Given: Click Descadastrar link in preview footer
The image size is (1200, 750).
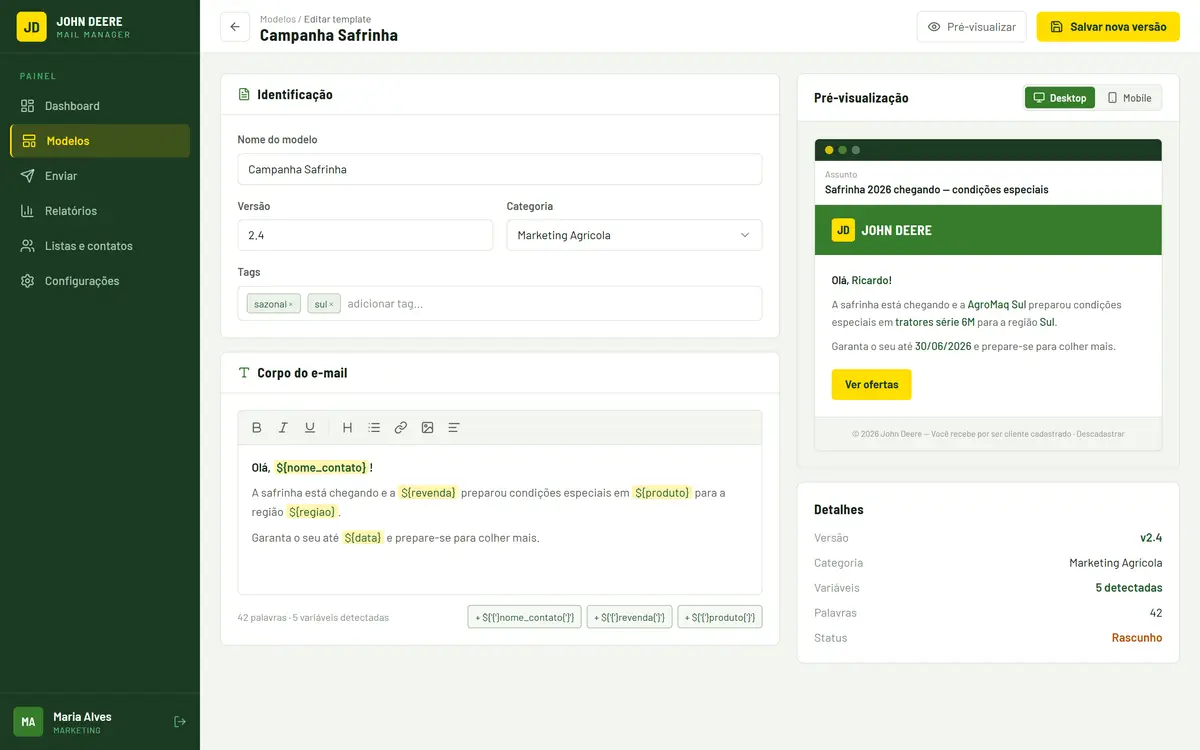Looking at the screenshot, I should (1101, 434).
